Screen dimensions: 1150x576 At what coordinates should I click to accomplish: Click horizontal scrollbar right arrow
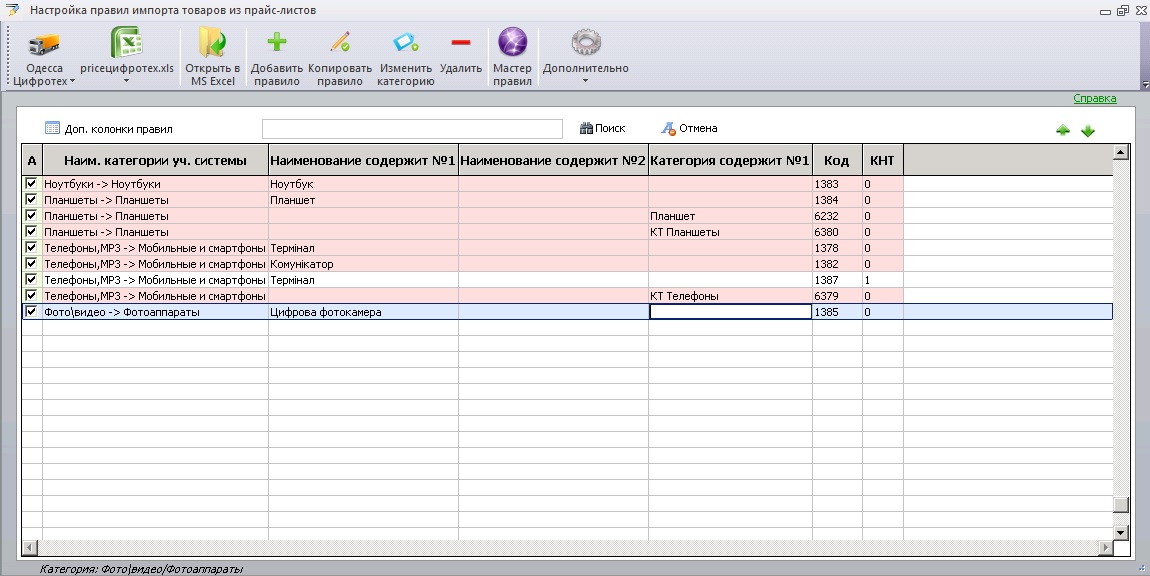(1106, 547)
